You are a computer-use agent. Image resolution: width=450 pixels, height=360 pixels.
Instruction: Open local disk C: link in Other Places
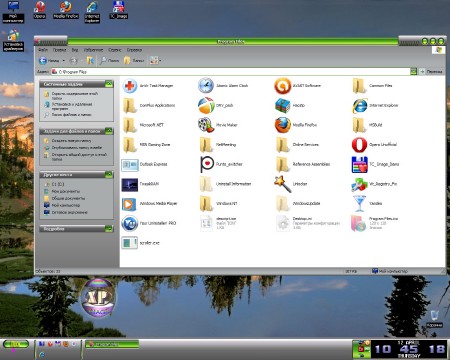point(58,184)
